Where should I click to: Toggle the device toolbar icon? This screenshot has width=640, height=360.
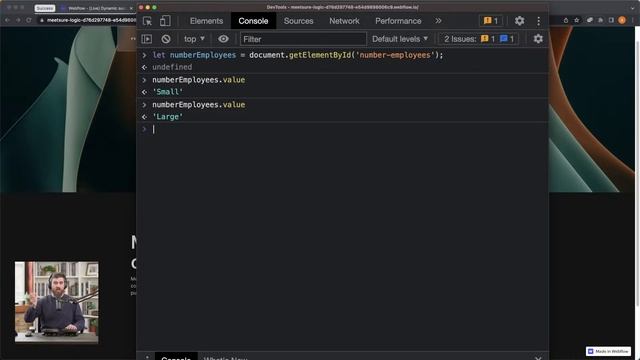coord(165,21)
